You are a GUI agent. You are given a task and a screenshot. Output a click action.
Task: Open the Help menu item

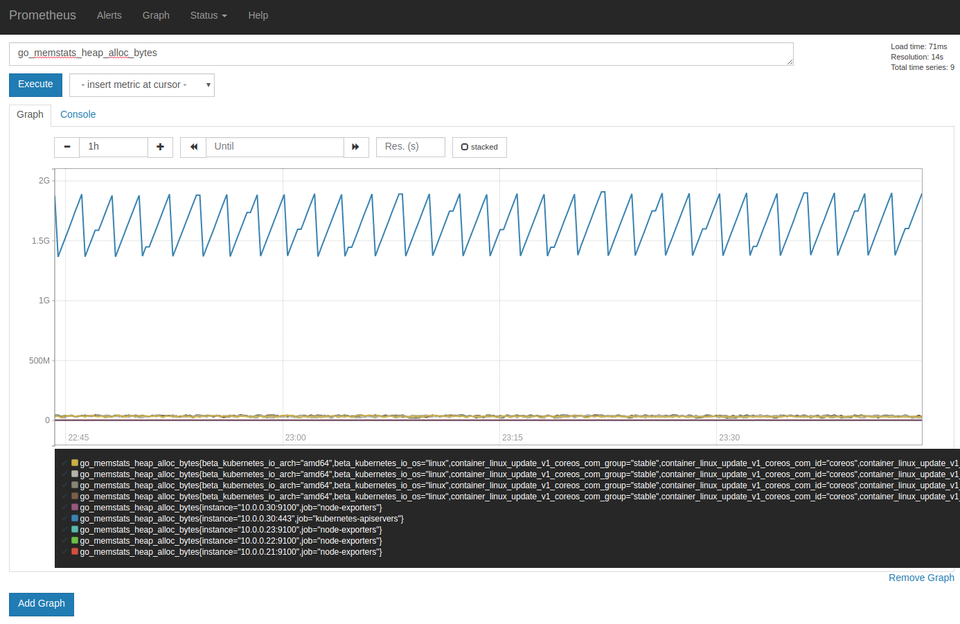click(258, 16)
